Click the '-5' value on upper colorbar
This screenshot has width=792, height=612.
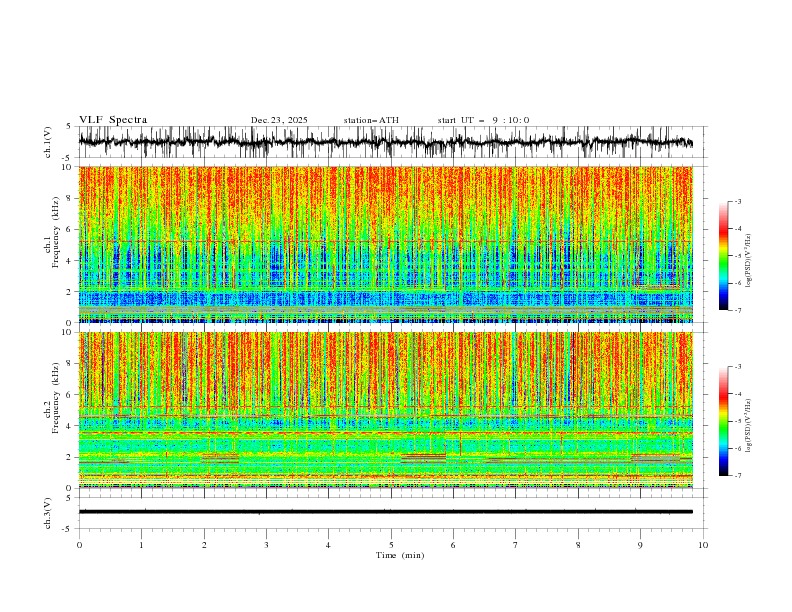coord(738,256)
